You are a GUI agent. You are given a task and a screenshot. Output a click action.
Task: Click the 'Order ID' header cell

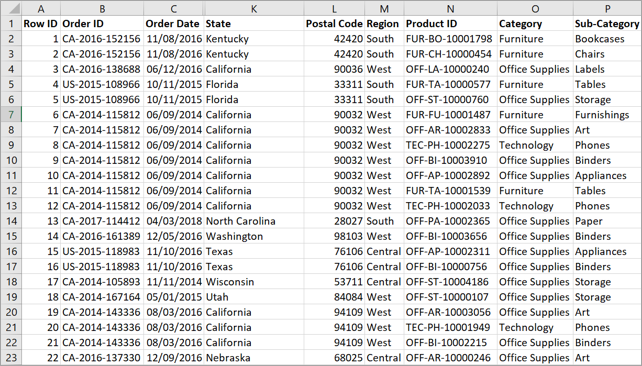[102, 24]
